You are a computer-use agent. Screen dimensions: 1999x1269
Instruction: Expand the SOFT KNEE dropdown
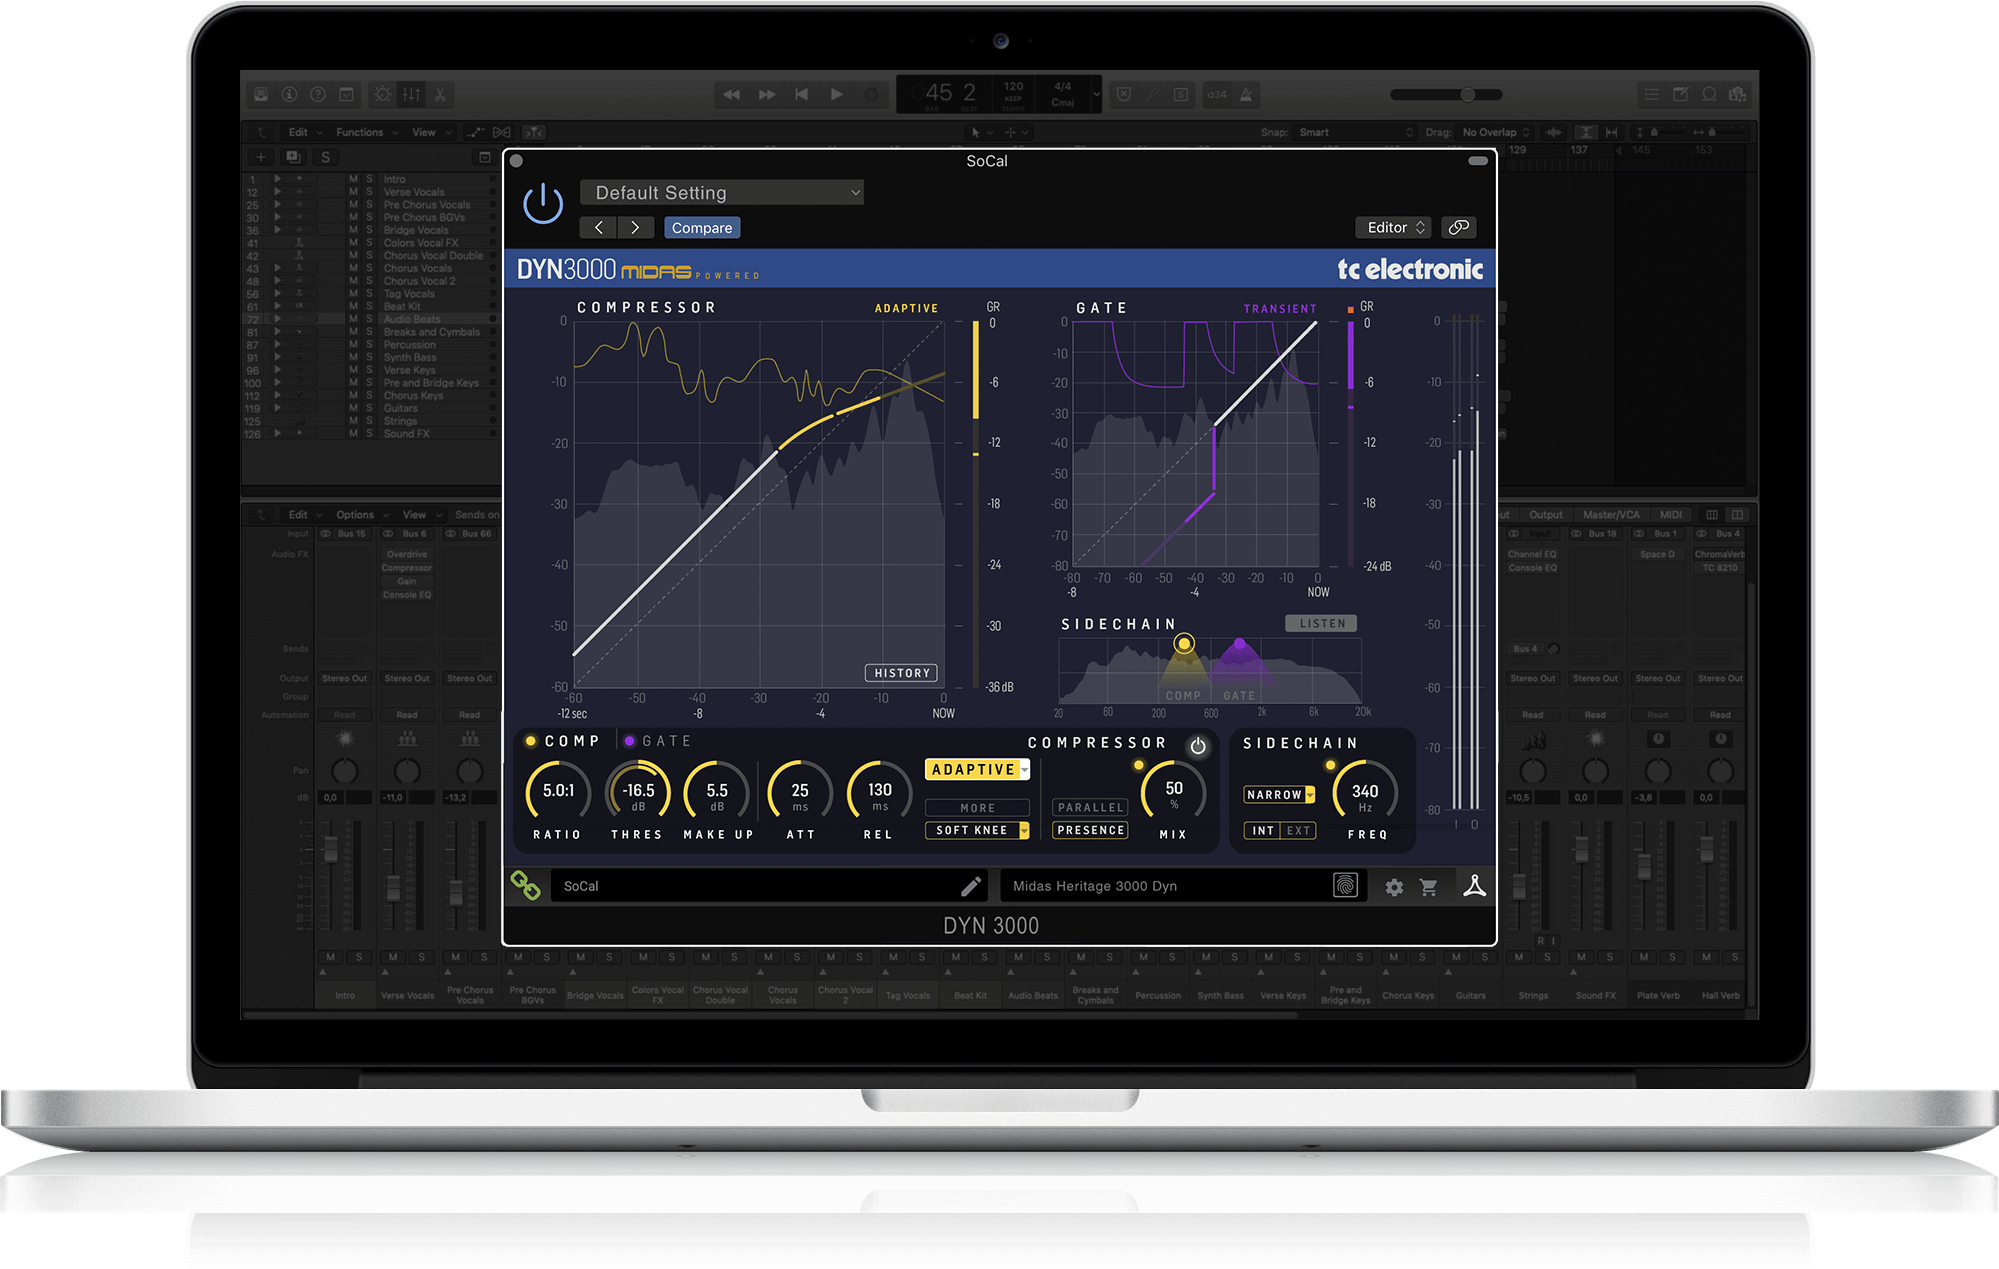click(x=977, y=830)
